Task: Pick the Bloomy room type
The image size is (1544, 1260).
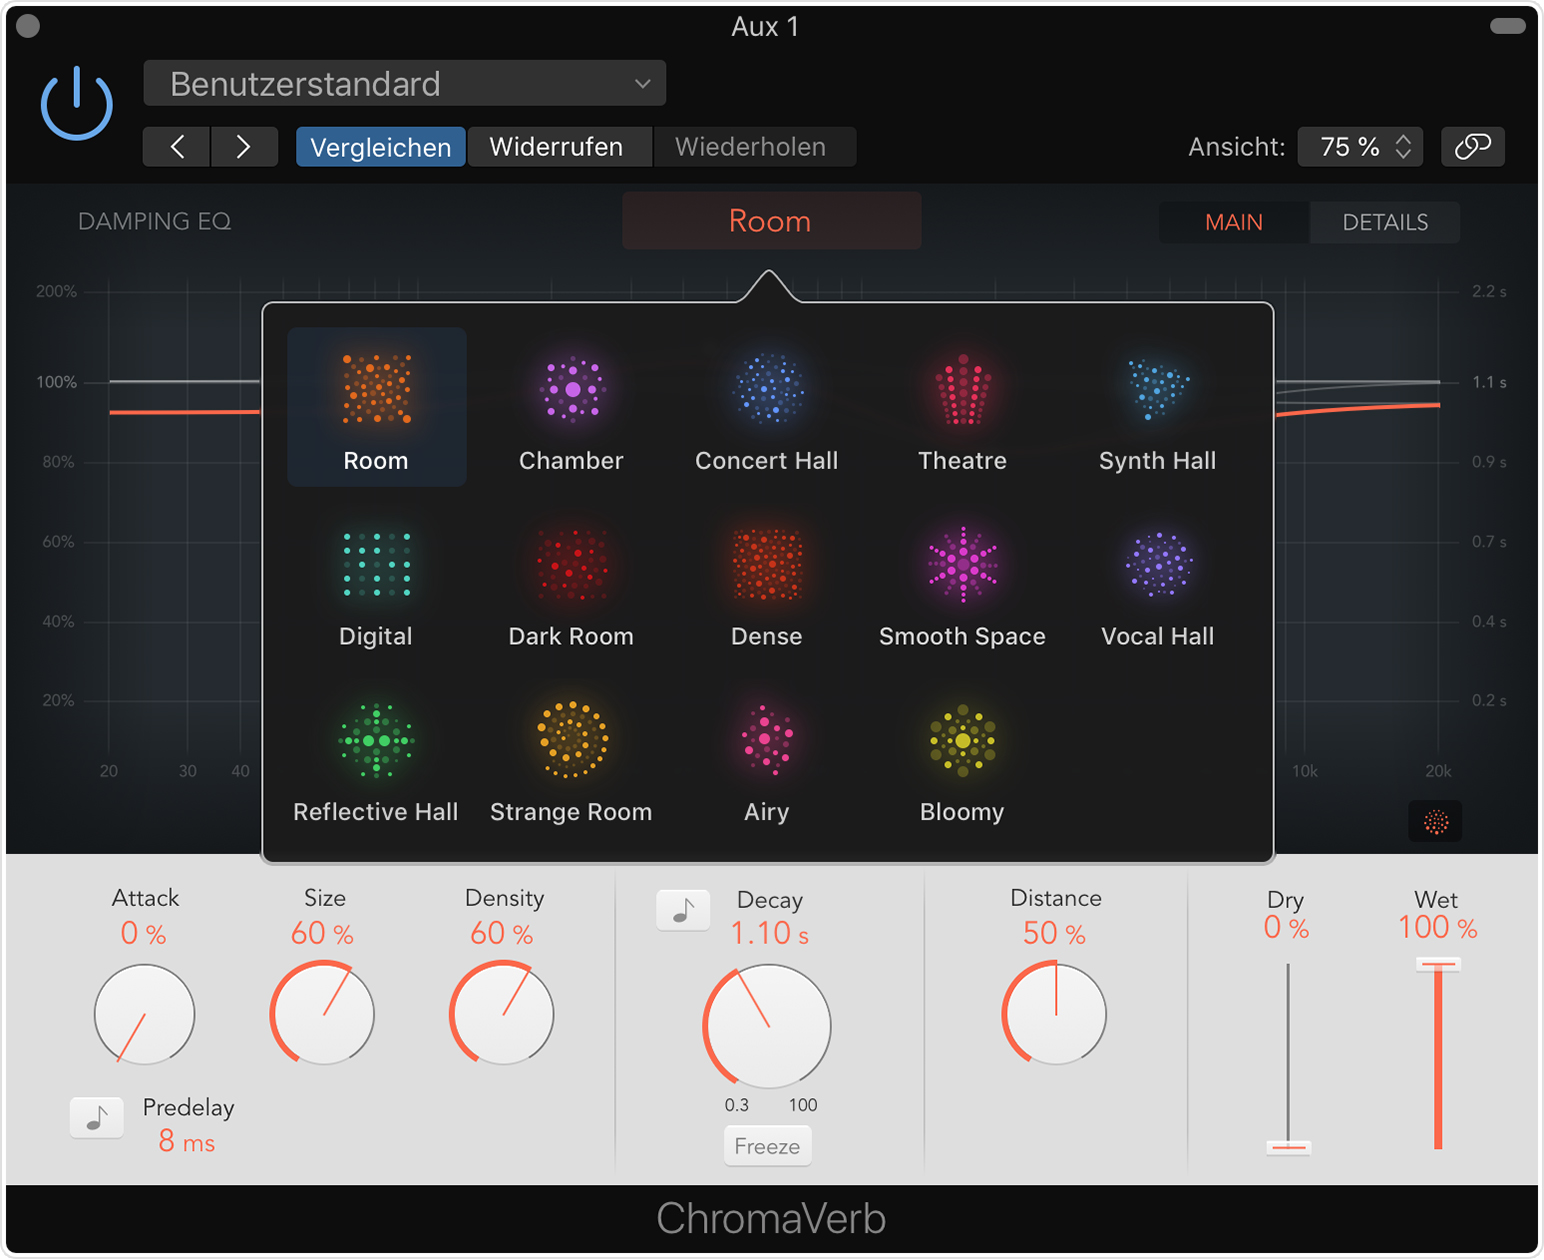Action: click(x=962, y=742)
